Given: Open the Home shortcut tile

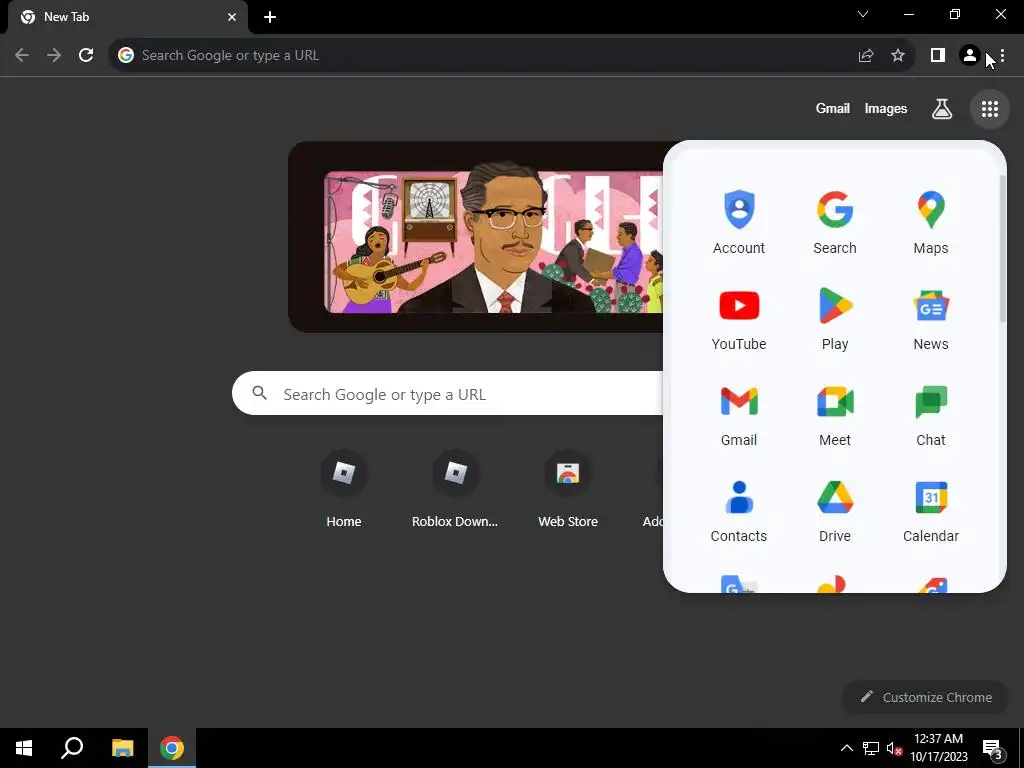Looking at the screenshot, I should [x=344, y=488].
